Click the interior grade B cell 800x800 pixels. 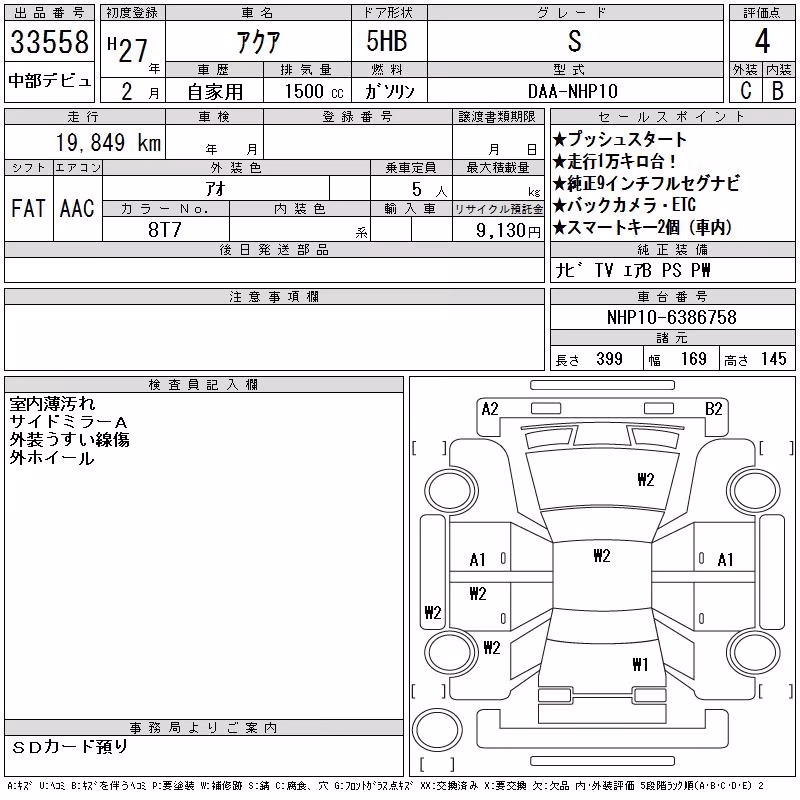779,90
